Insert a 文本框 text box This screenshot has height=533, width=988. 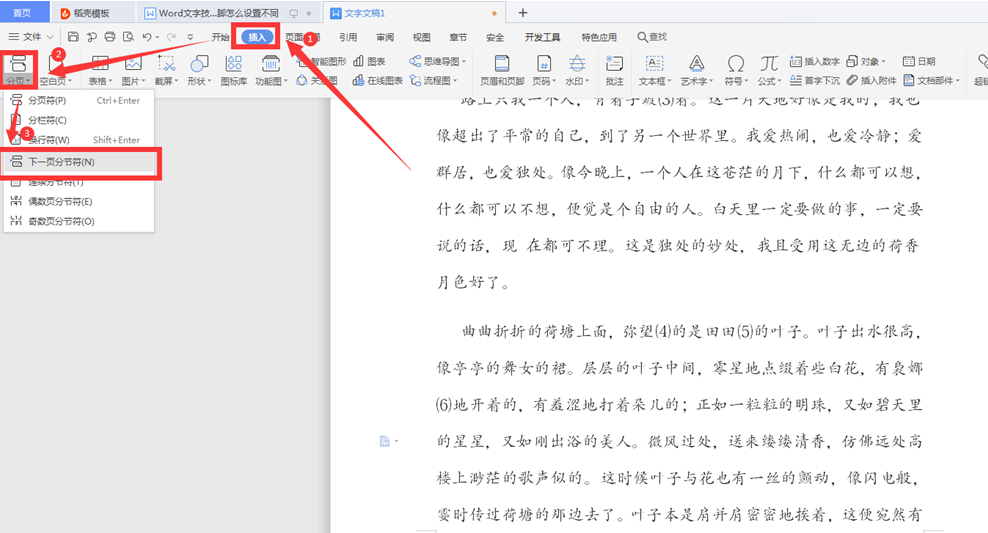[x=655, y=70]
